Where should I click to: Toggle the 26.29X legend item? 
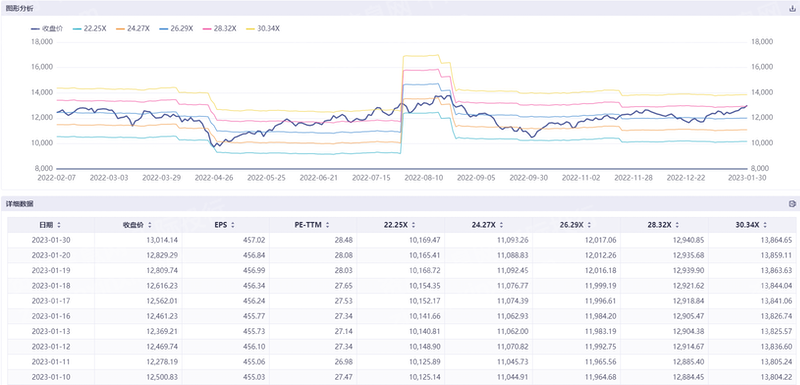pos(177,29)
